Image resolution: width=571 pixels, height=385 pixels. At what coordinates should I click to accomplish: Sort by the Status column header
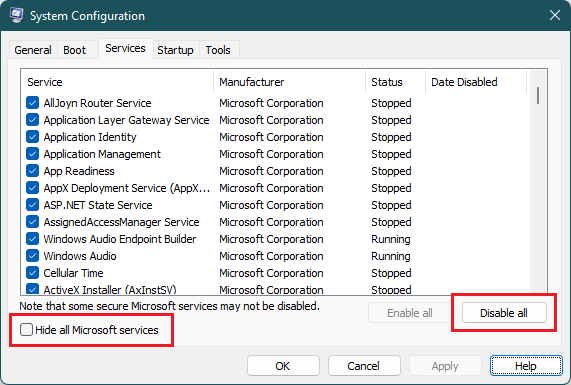pyautogui.click(x=395, y=82)
